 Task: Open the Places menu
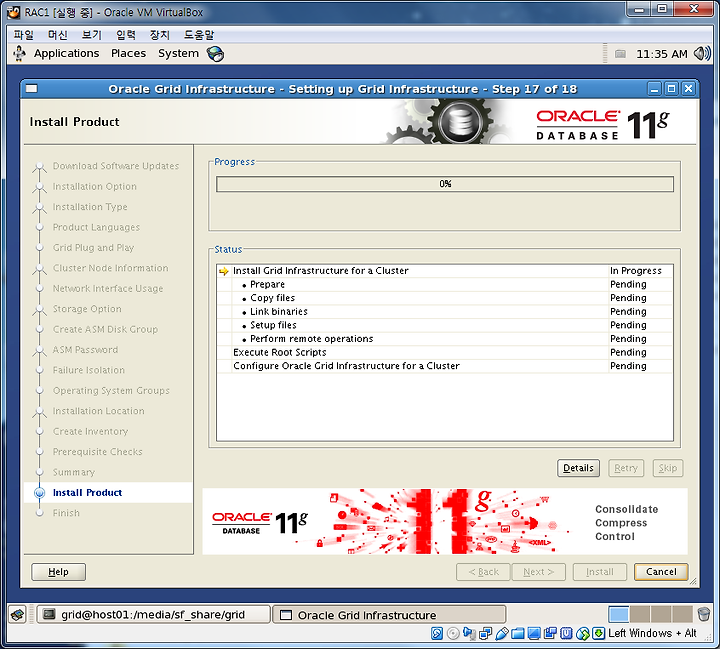point(128,53)
